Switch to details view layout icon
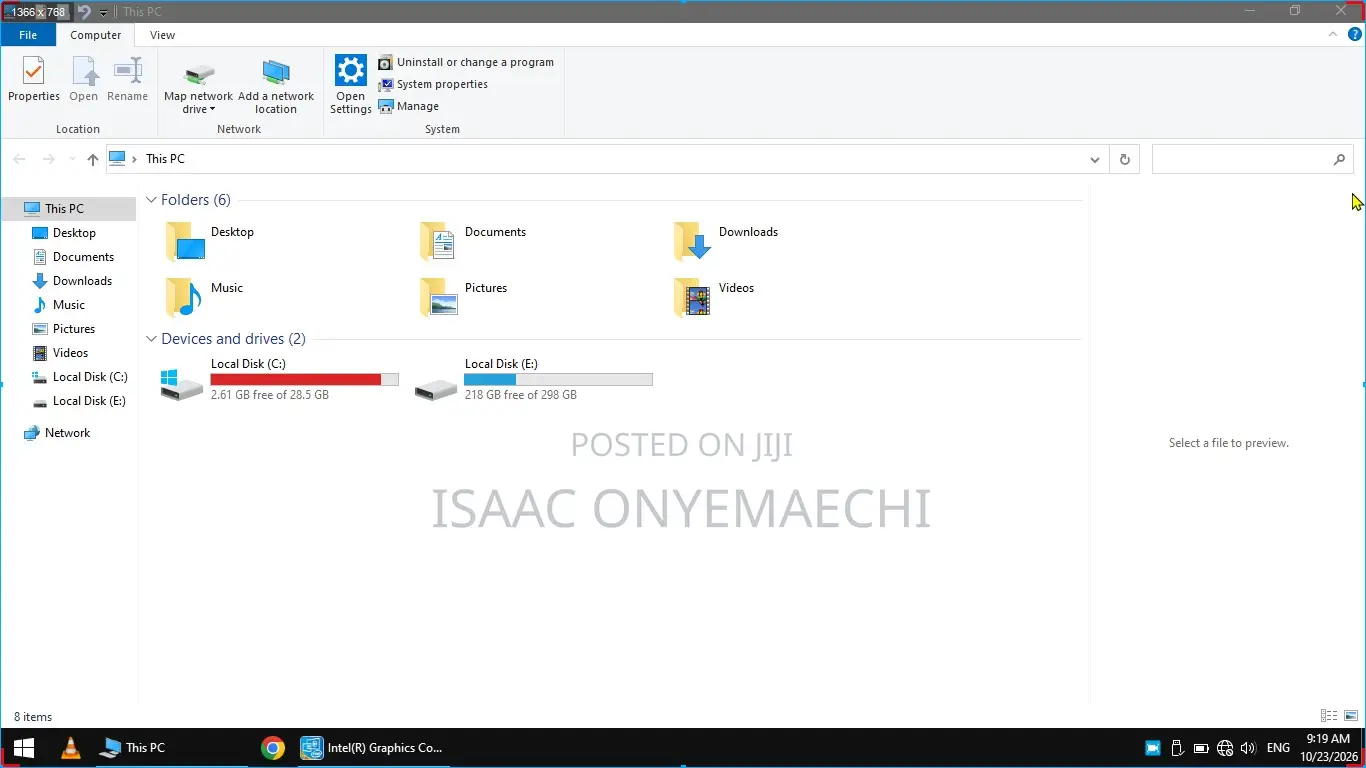1366x768 pixels. tap(1329, 716)
